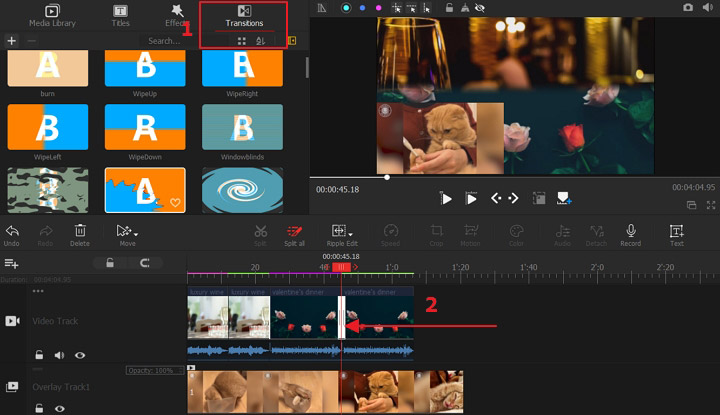720x415 pixels.
Task: Mute the Video Track audio
Action: 59,355
